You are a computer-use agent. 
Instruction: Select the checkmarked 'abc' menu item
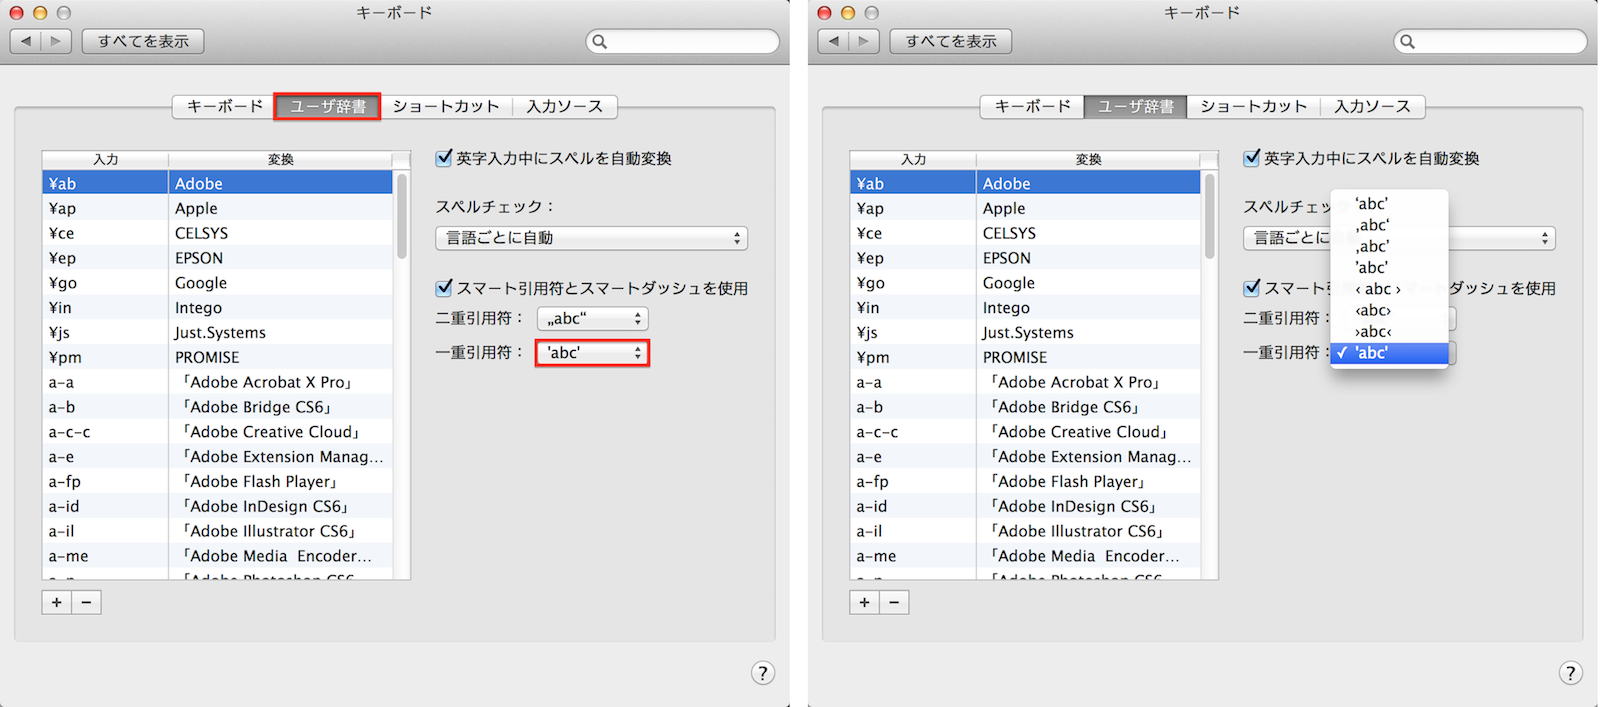1390,353
